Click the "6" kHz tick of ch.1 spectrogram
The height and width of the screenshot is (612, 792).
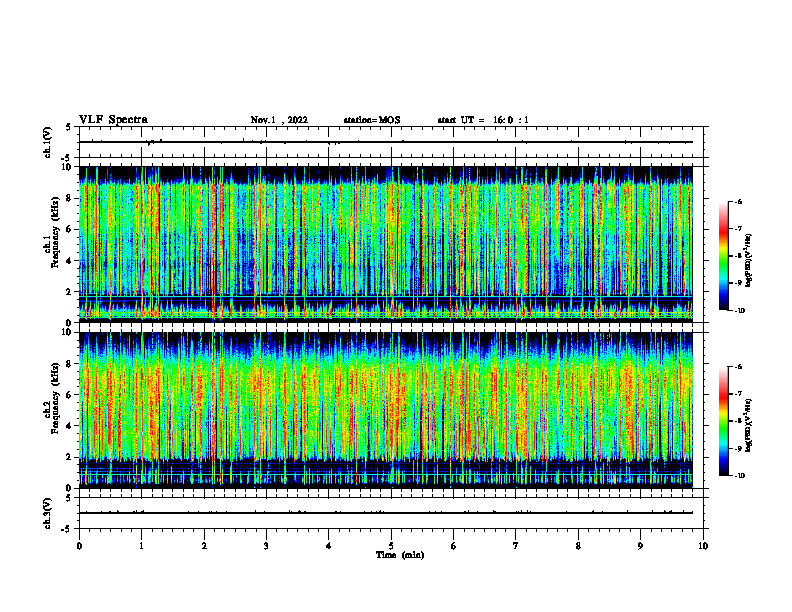[70, 230]
